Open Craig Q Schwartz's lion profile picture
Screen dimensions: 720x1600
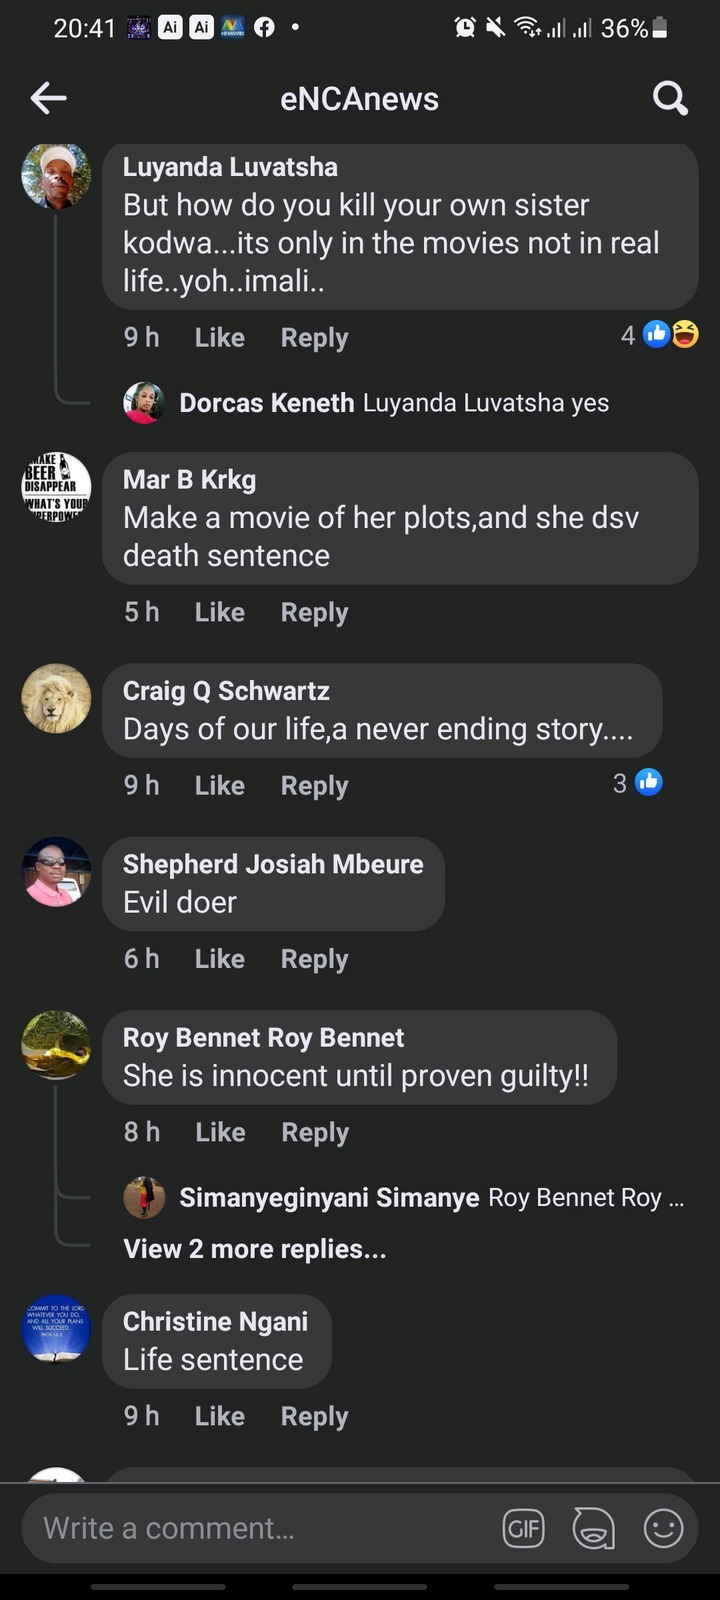pyautogui.click(x=56, y=698)
